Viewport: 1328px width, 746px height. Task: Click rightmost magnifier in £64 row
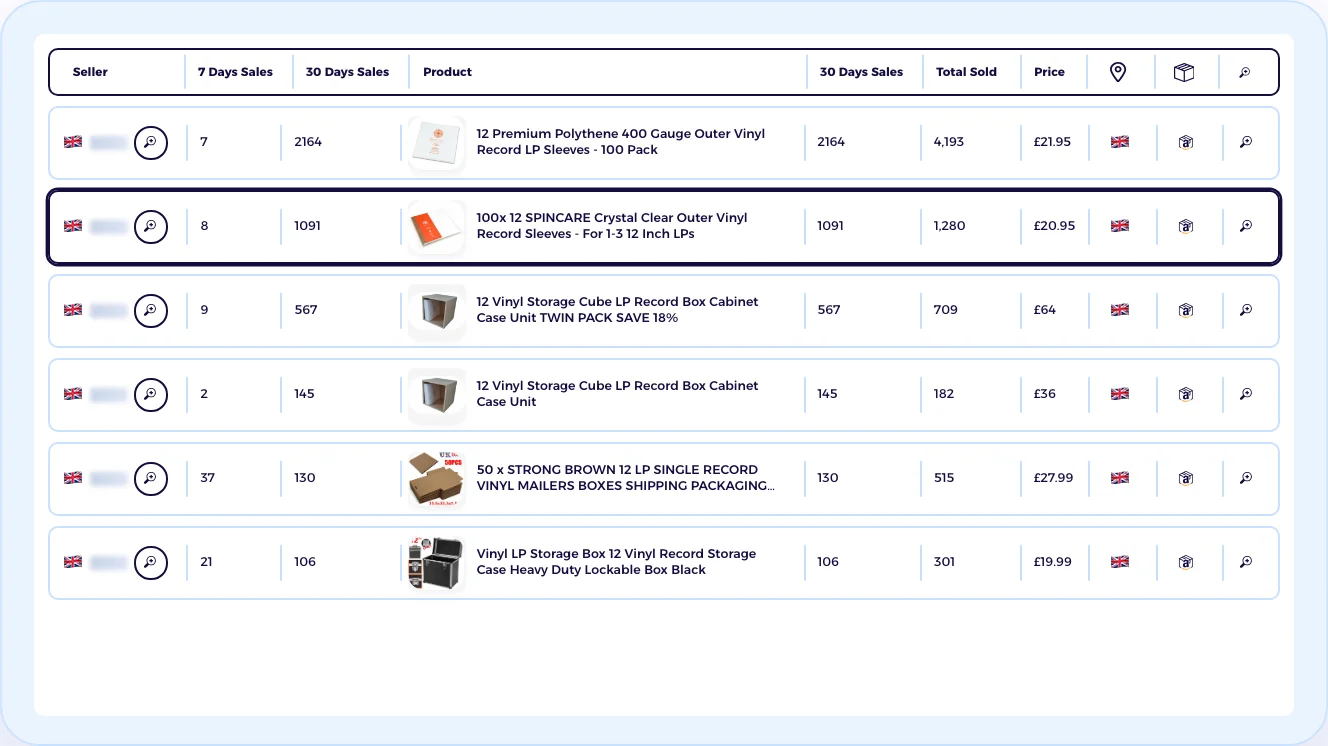(x=1246, y=310)
